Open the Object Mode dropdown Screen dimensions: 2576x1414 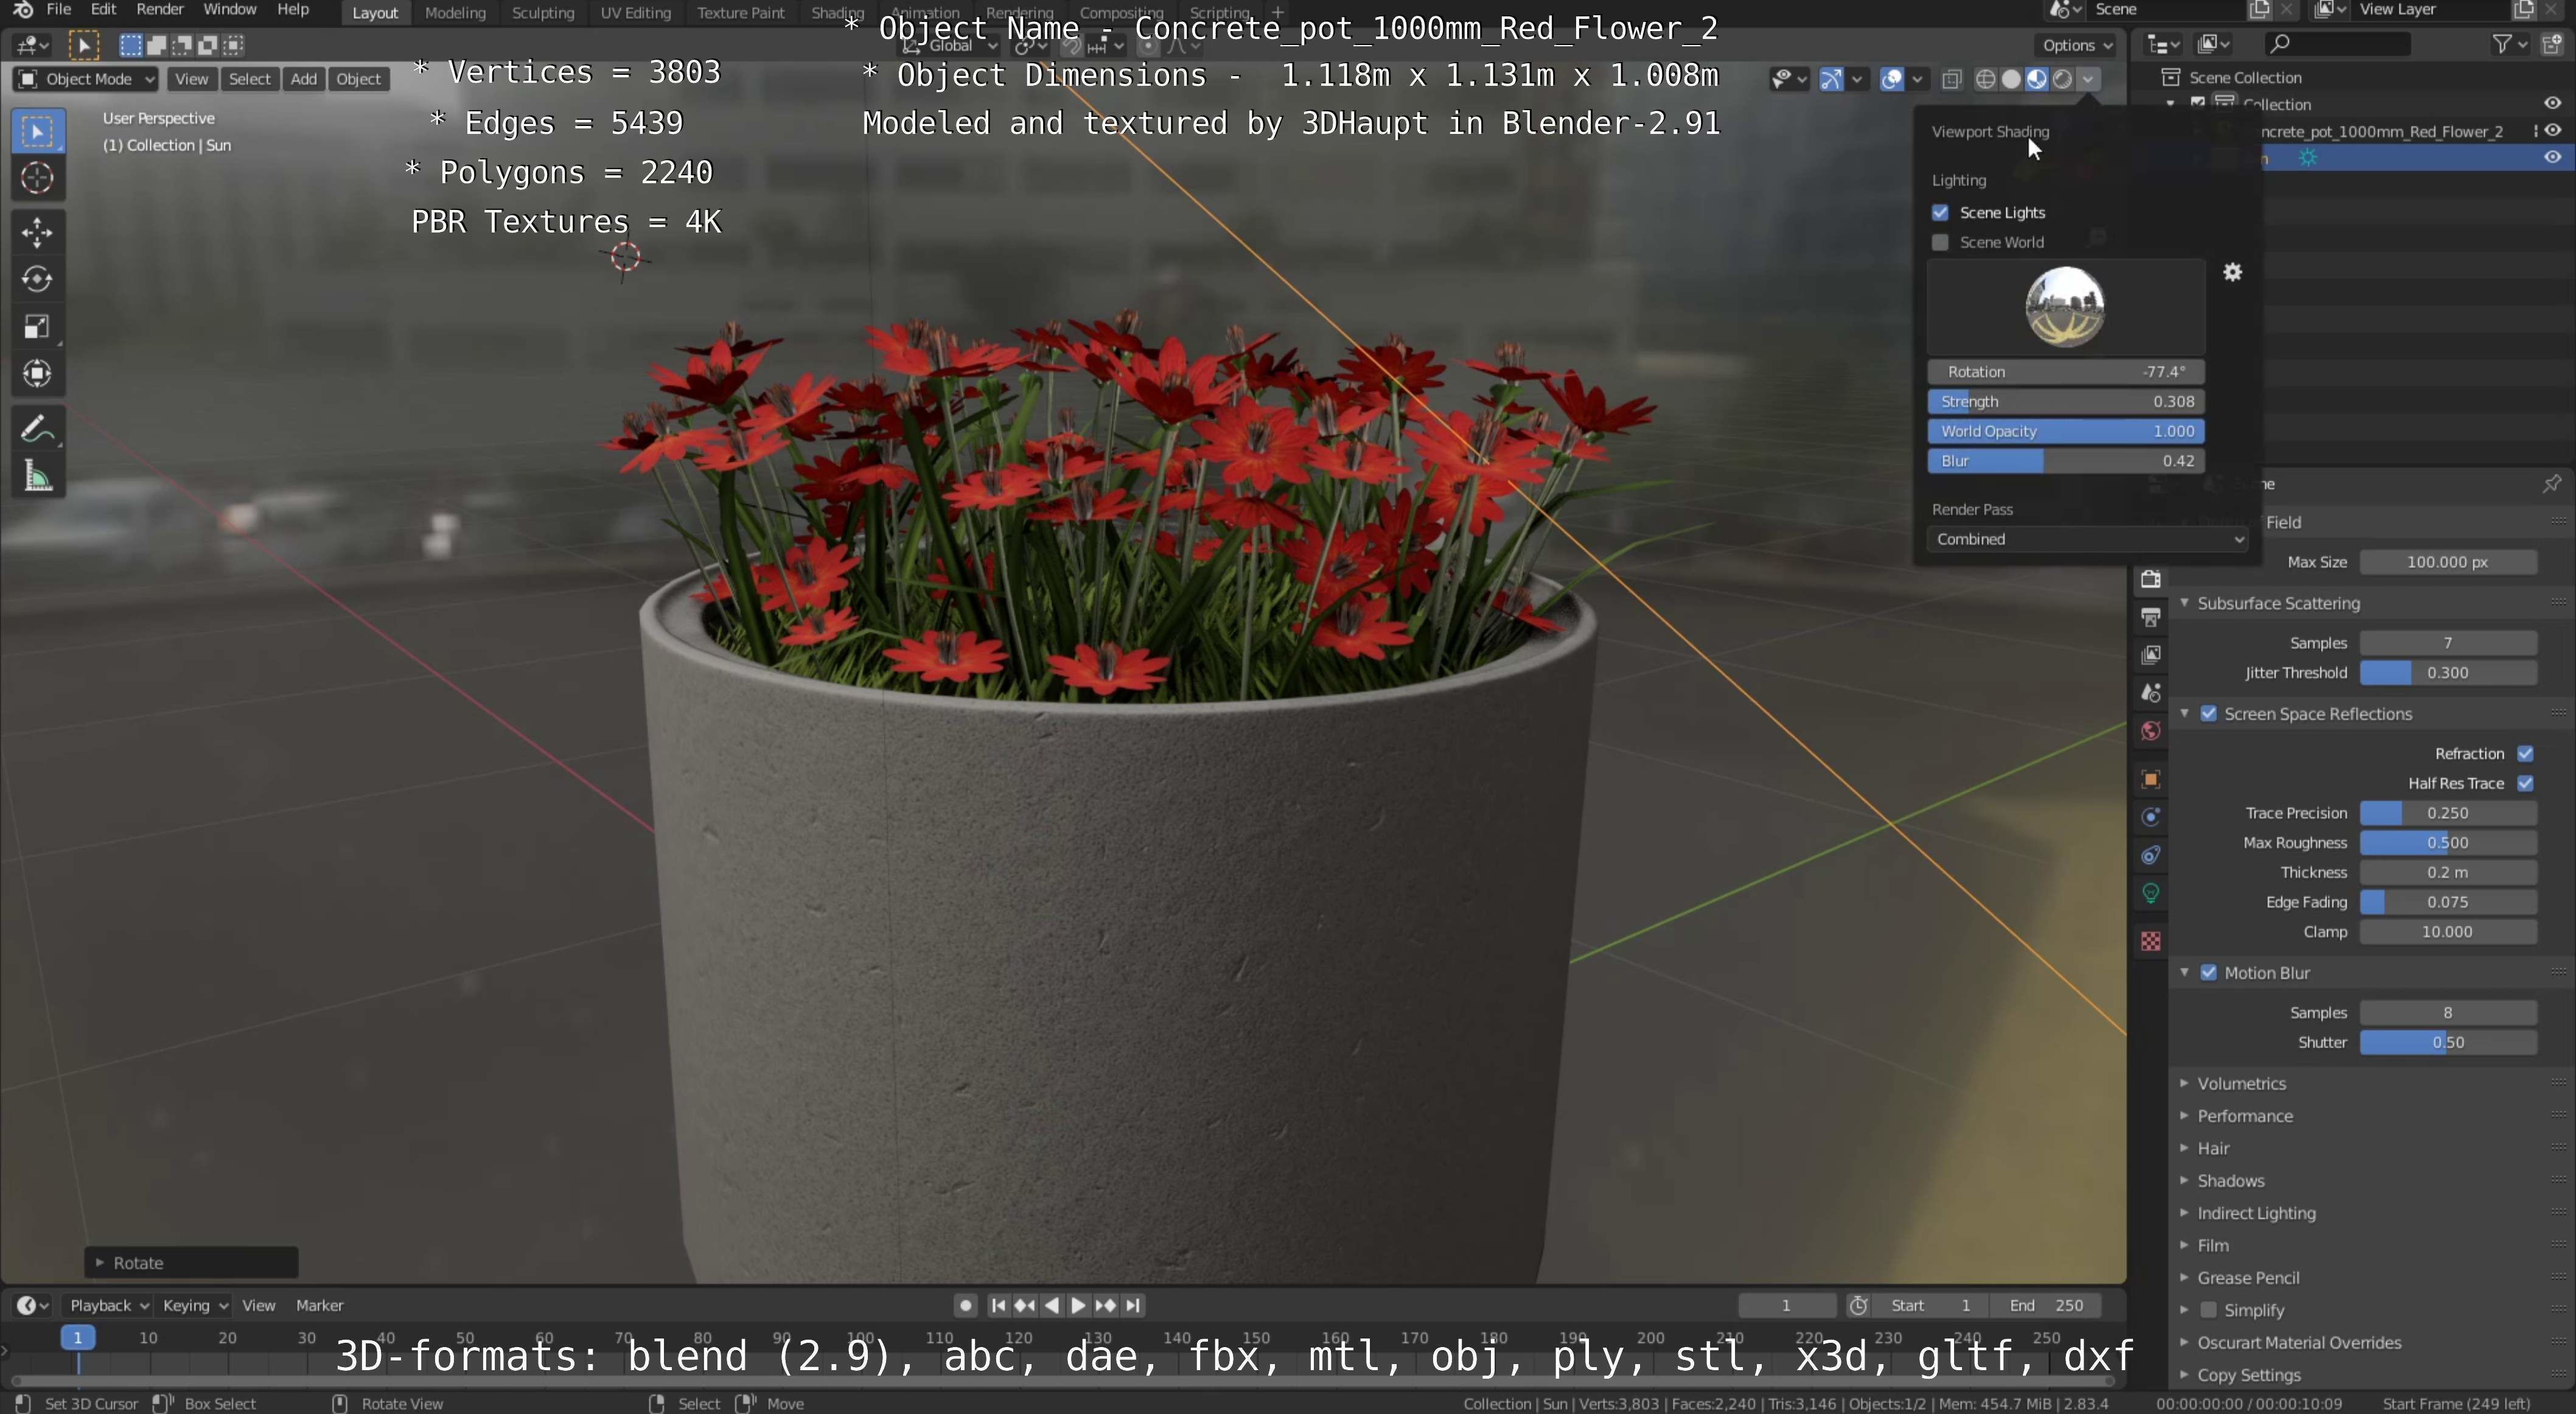pyautogui.click(x=86, y=79)
